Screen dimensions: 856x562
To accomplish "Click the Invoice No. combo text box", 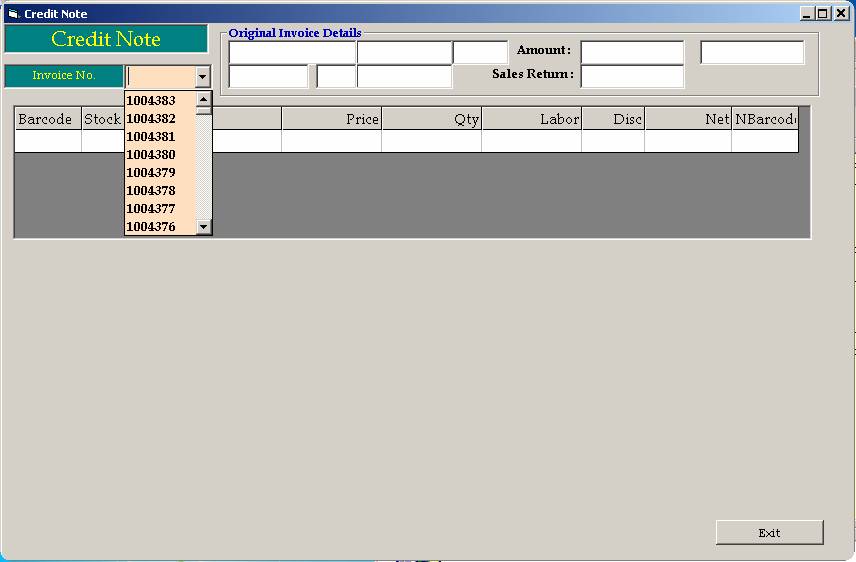I will (160, 76).
